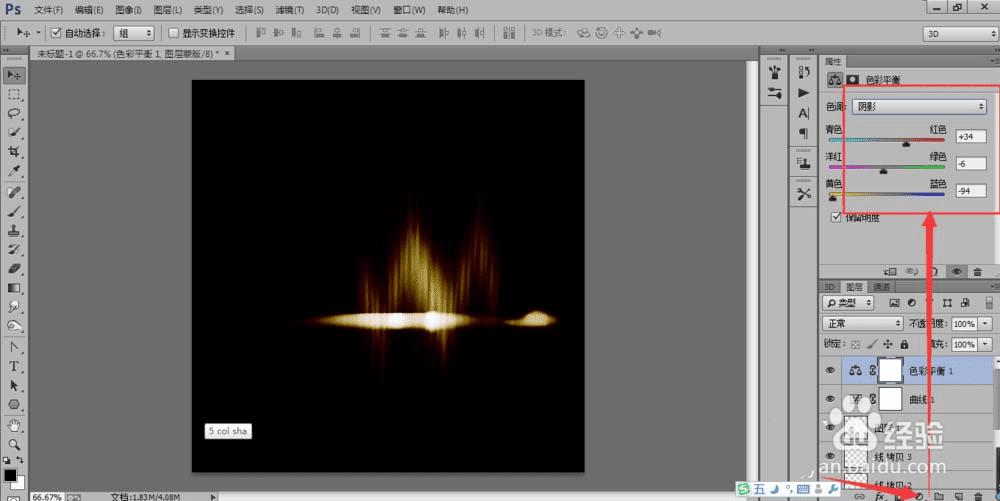Screen dimensions: 1000x501
Task: Swap foreground and background colors
Action: (x=20, y=460)
